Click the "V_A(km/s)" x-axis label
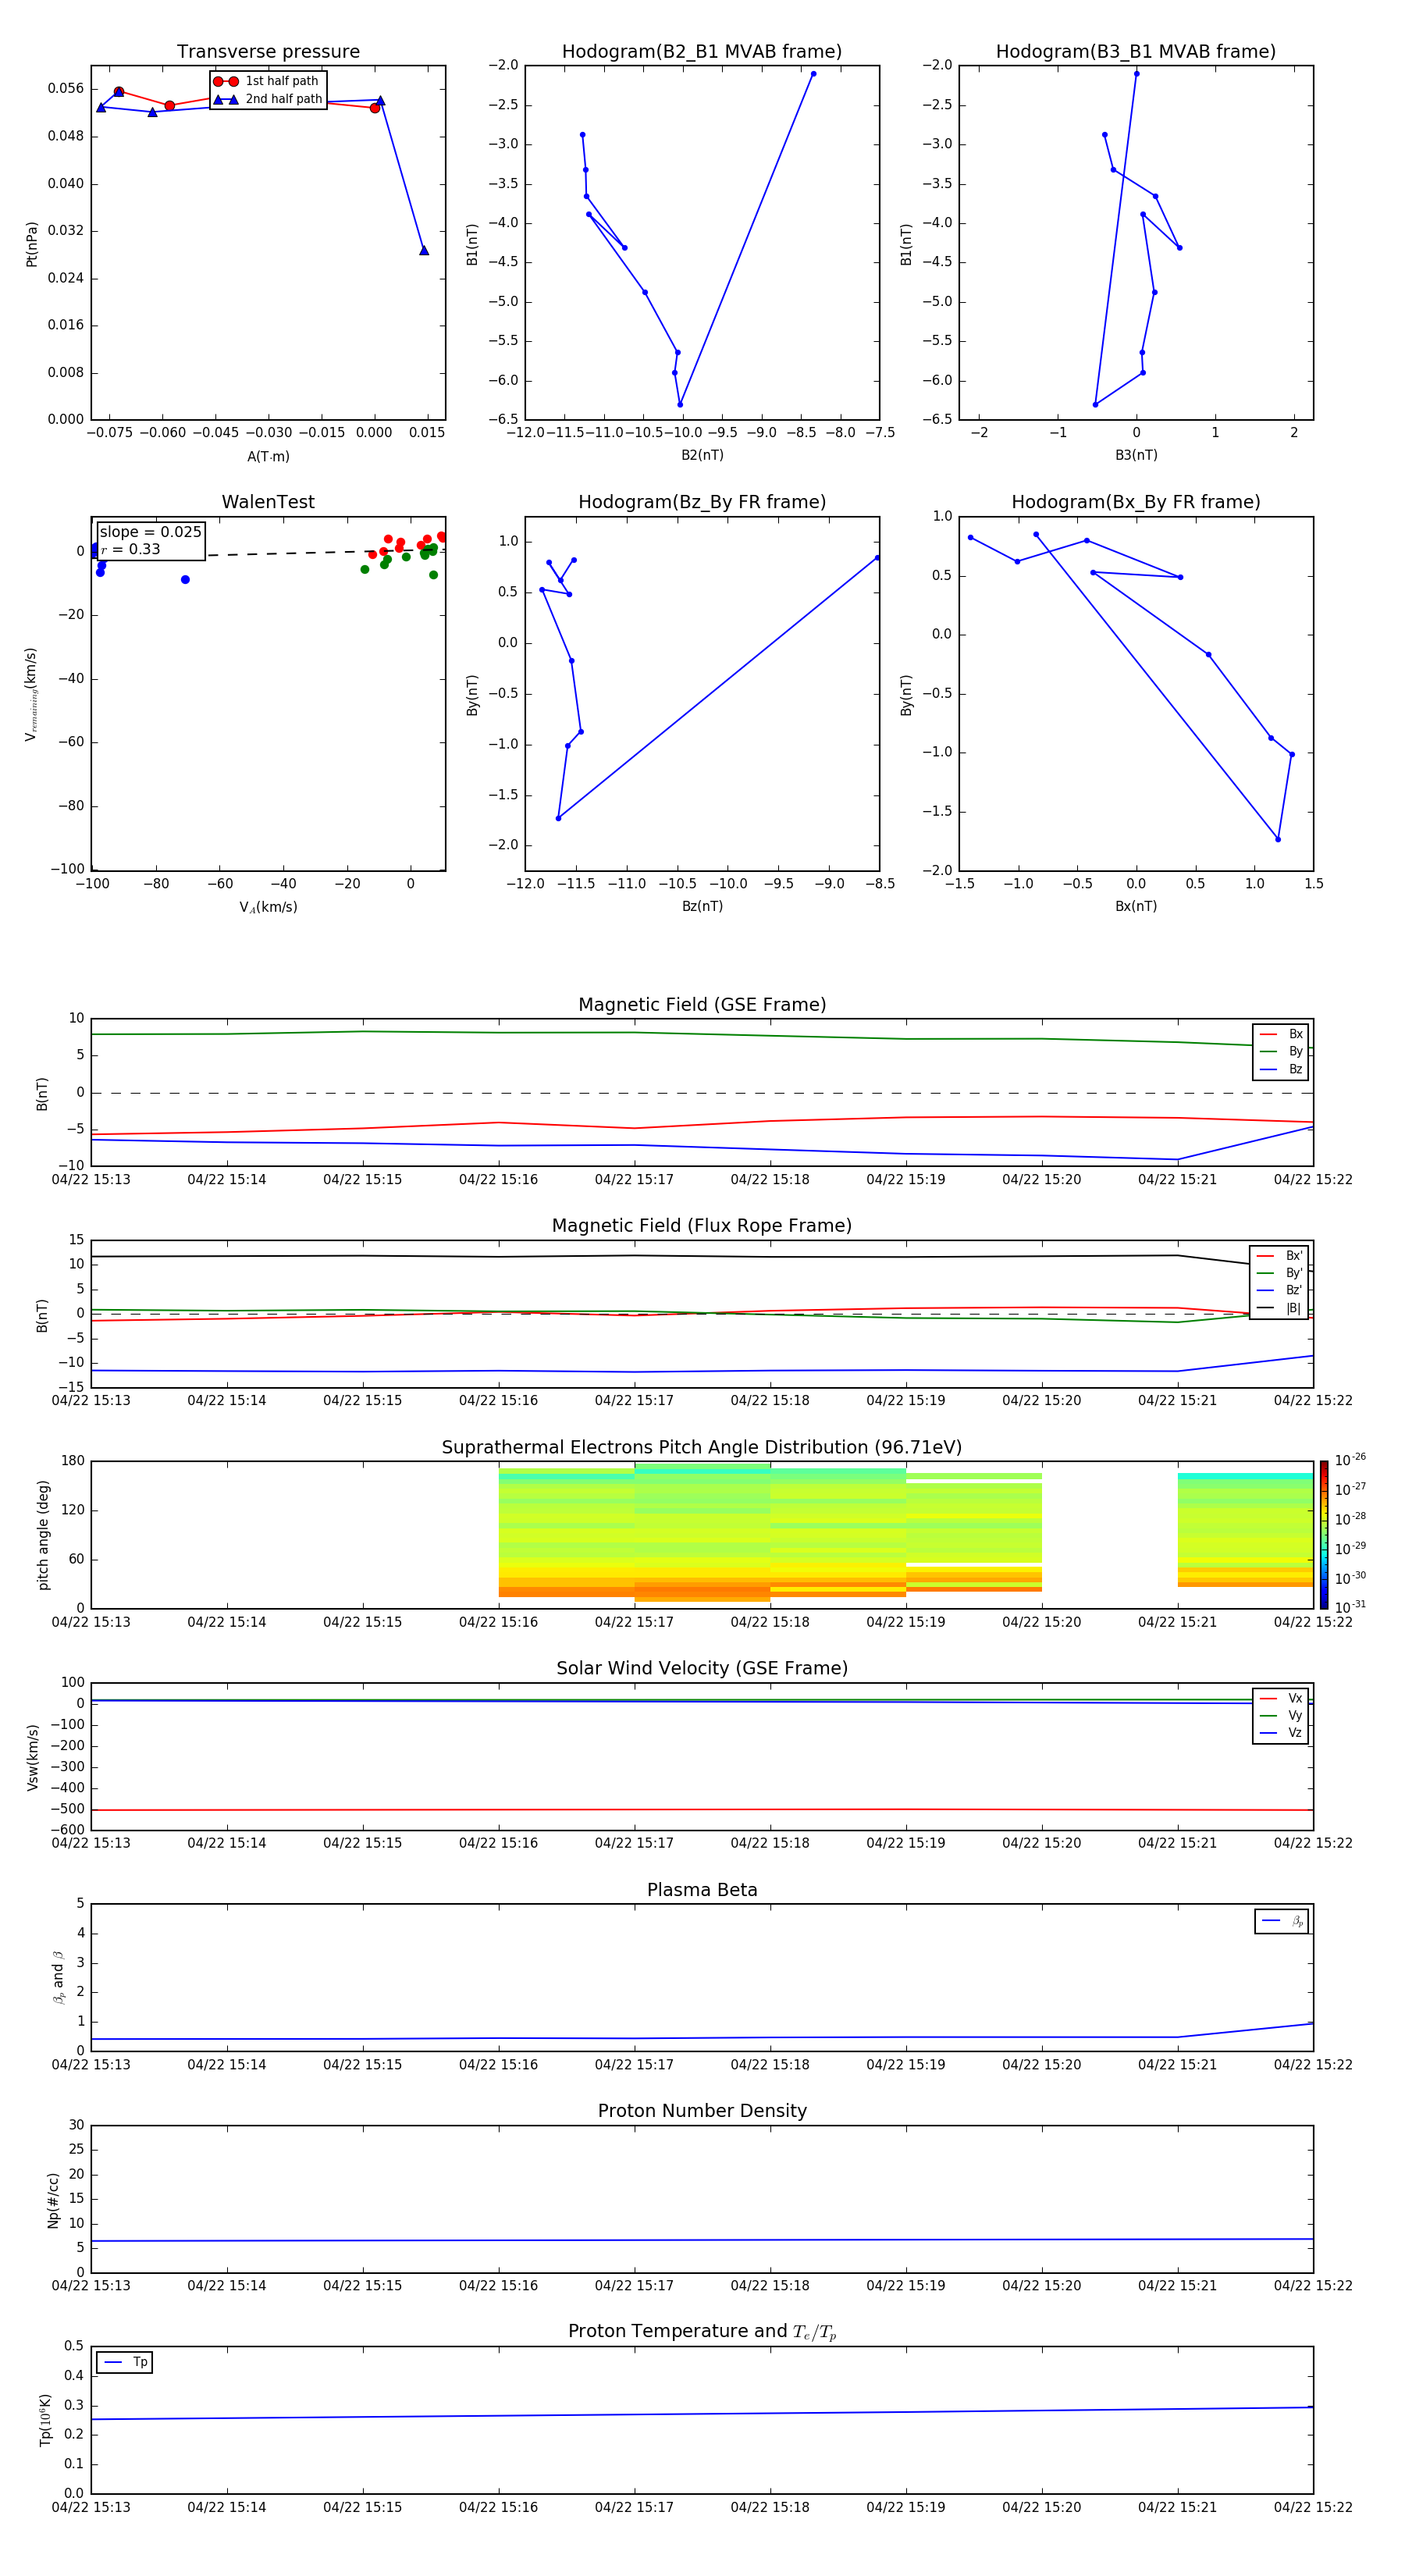This screenshot has width=1405, height=2576. click(x=268, y=907)
